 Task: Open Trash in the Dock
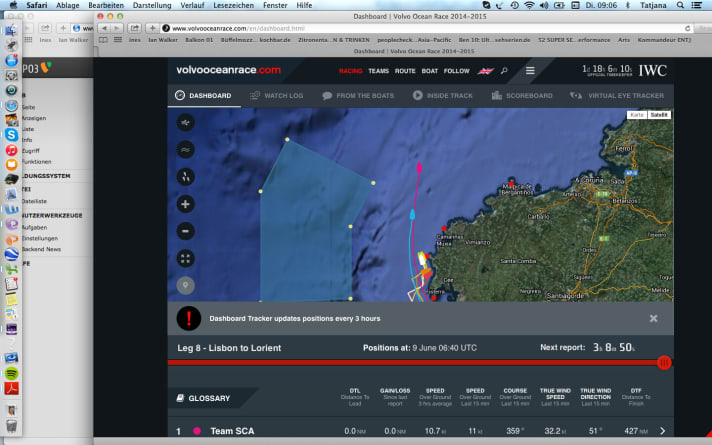click(11, 426)
